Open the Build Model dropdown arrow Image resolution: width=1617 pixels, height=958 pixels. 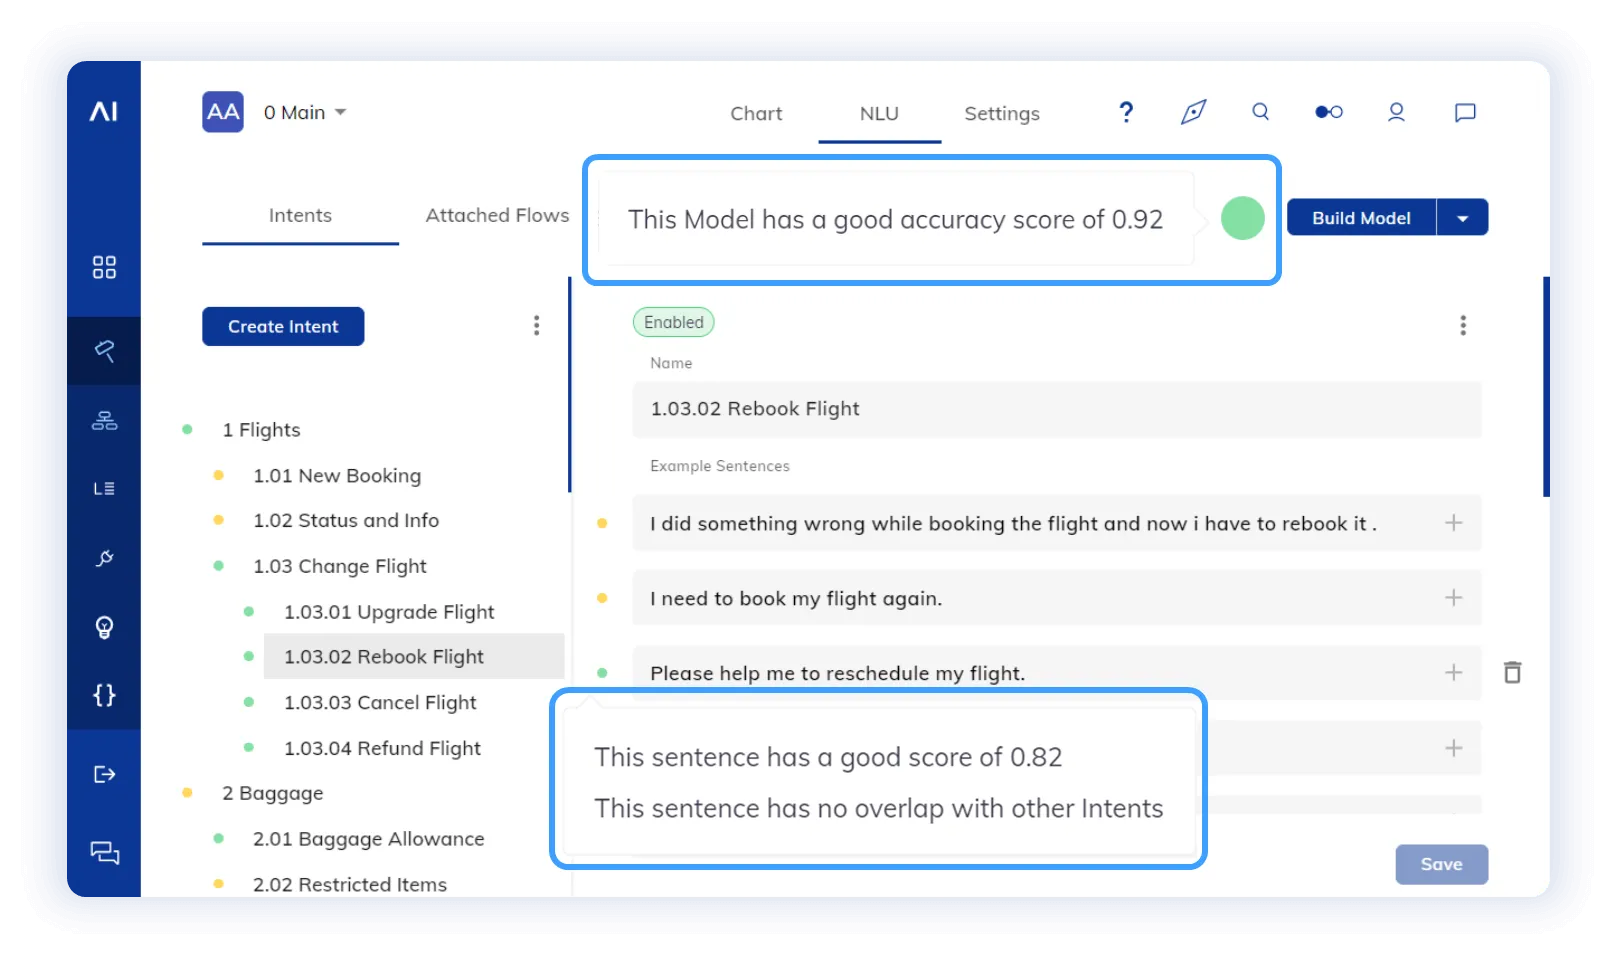[x=1463, y=218]
